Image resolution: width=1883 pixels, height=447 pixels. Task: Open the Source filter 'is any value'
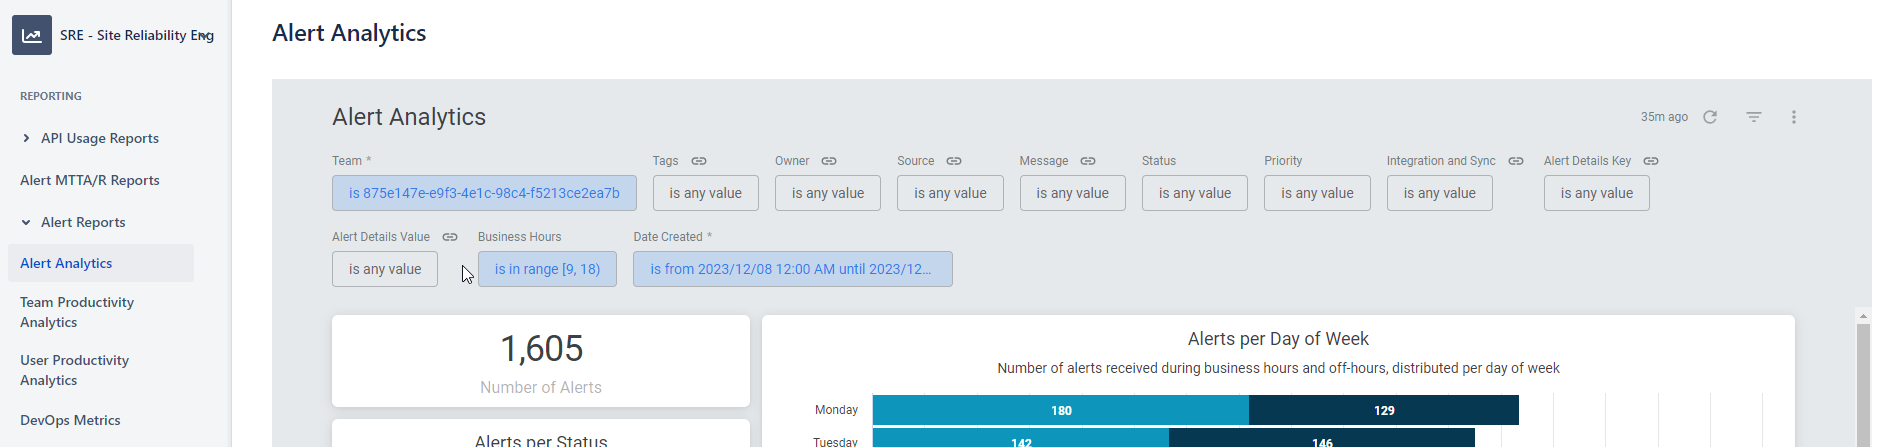[950, 193]
